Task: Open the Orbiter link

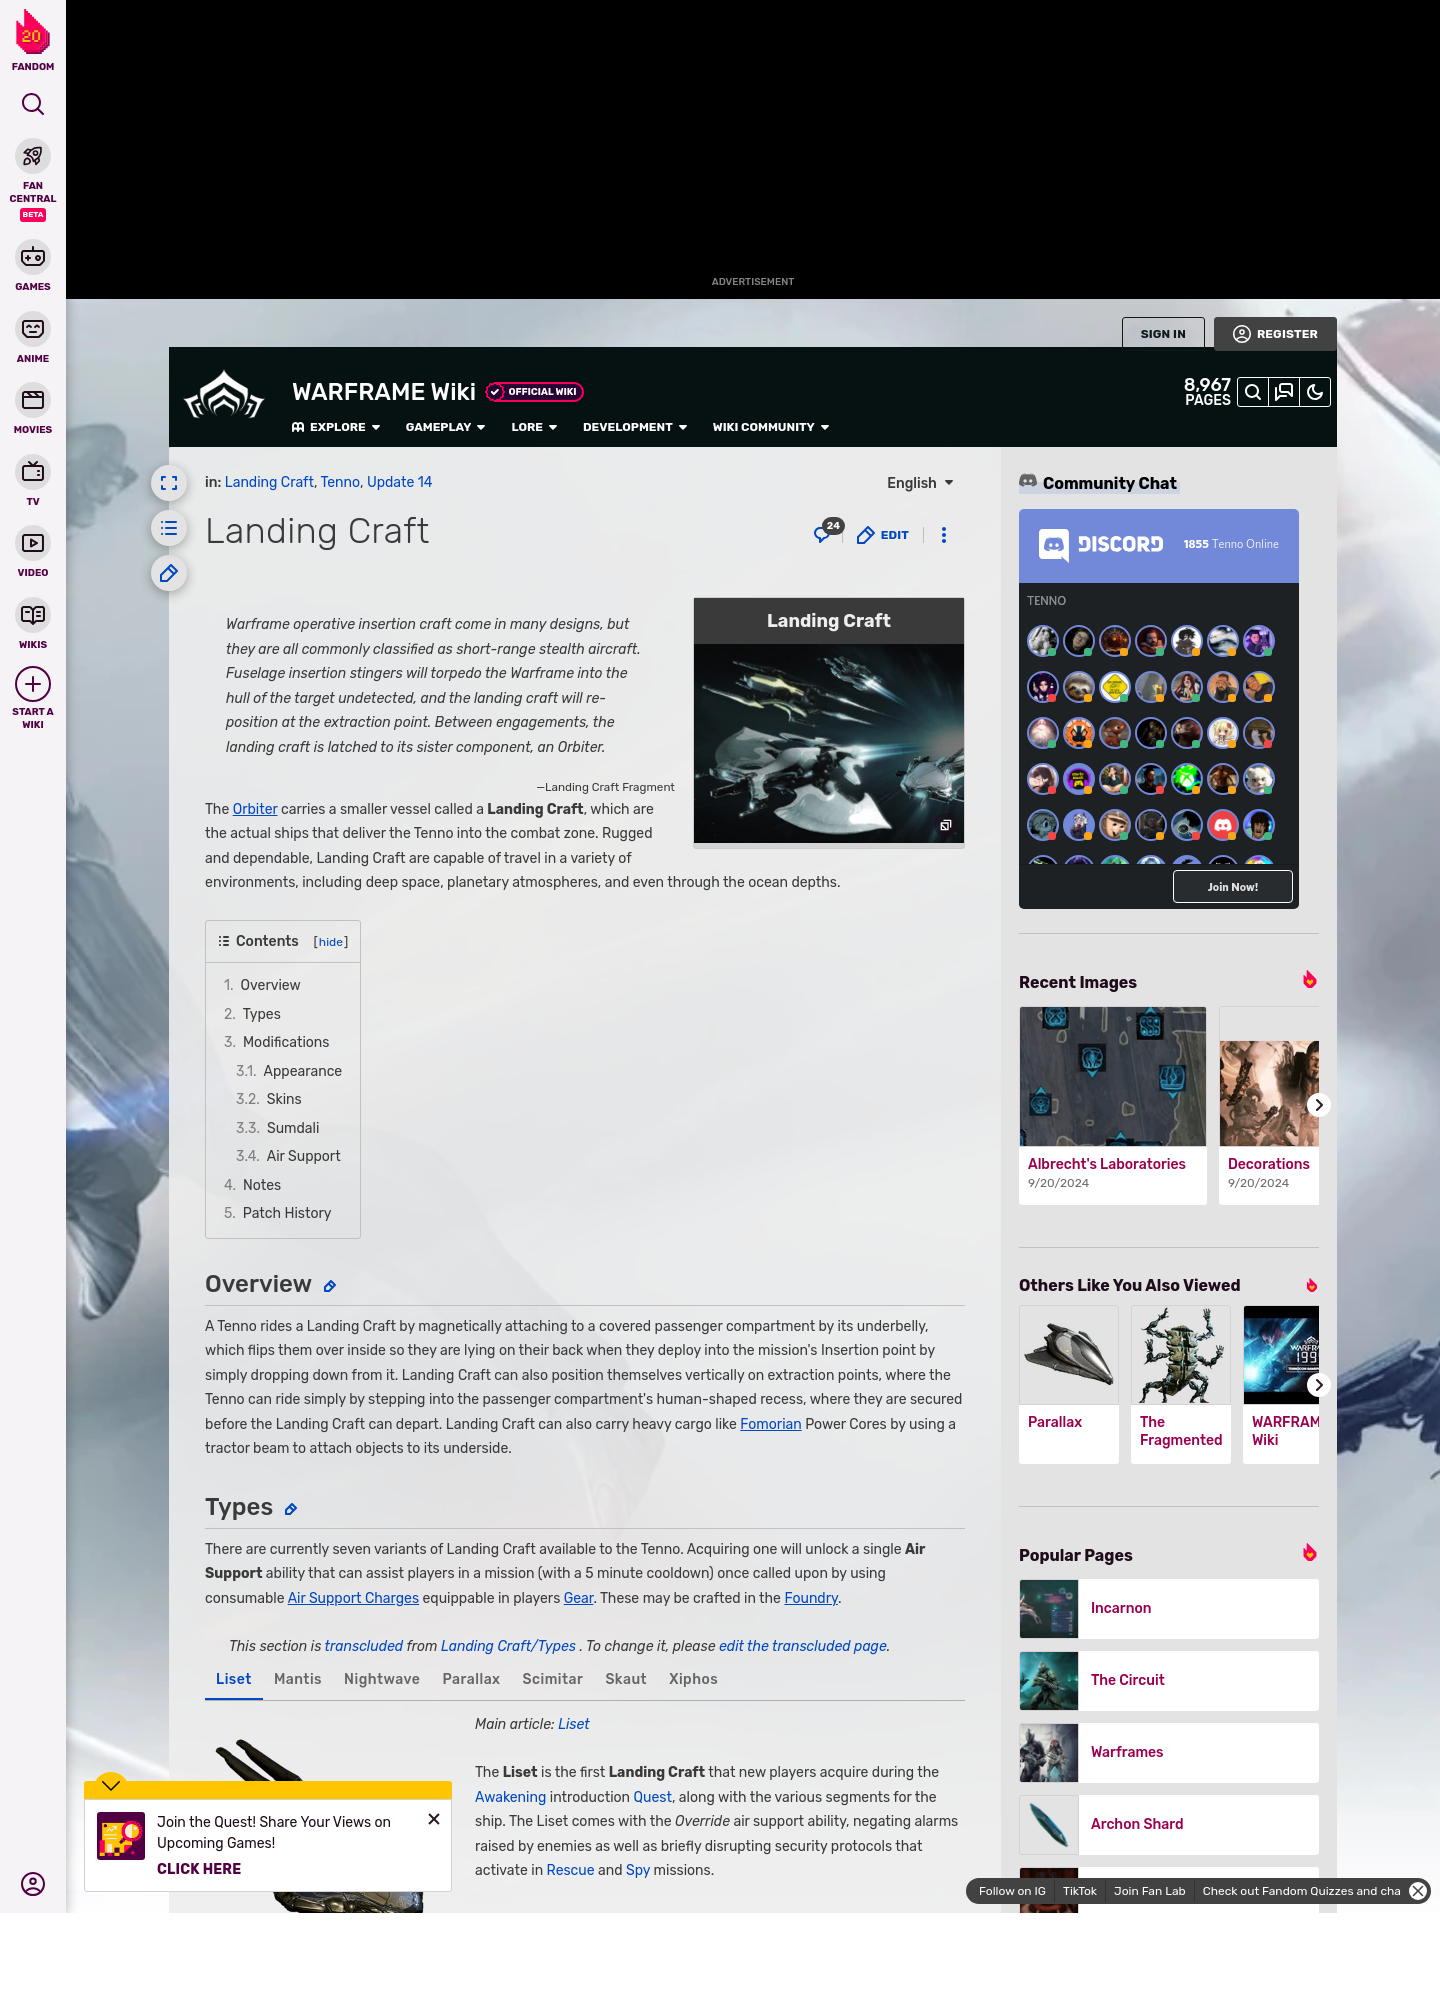Action: [255, 809]
